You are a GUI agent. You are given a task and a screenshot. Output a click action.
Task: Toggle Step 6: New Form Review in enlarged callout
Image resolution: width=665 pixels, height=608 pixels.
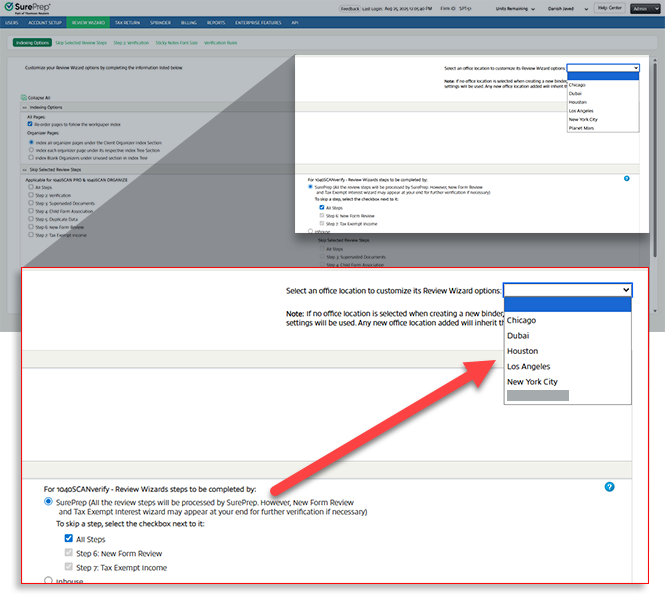coord(68,552)
